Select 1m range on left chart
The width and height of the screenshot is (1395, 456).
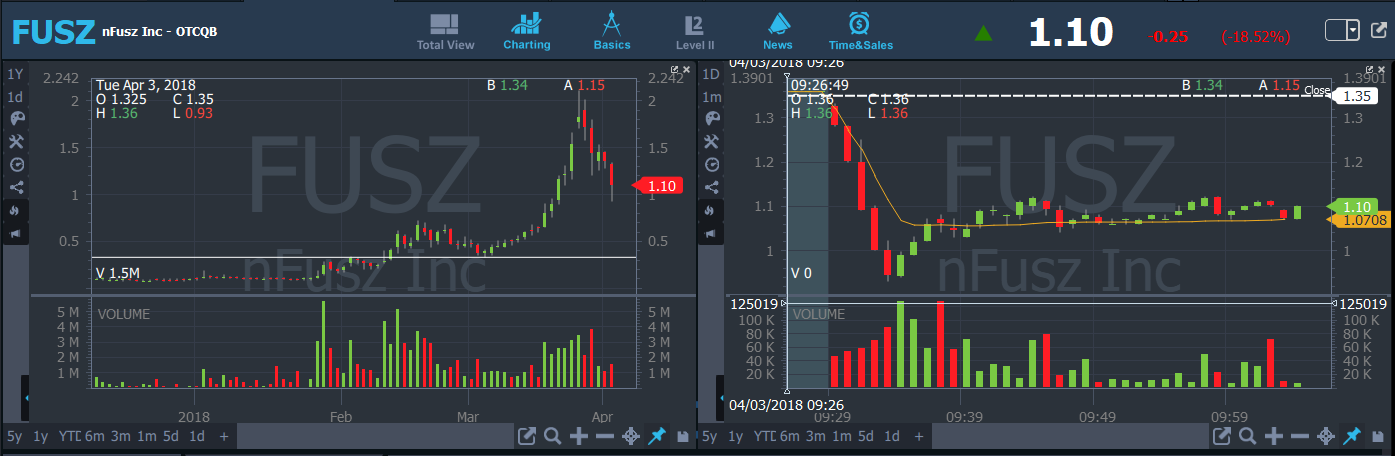(146, 436)
